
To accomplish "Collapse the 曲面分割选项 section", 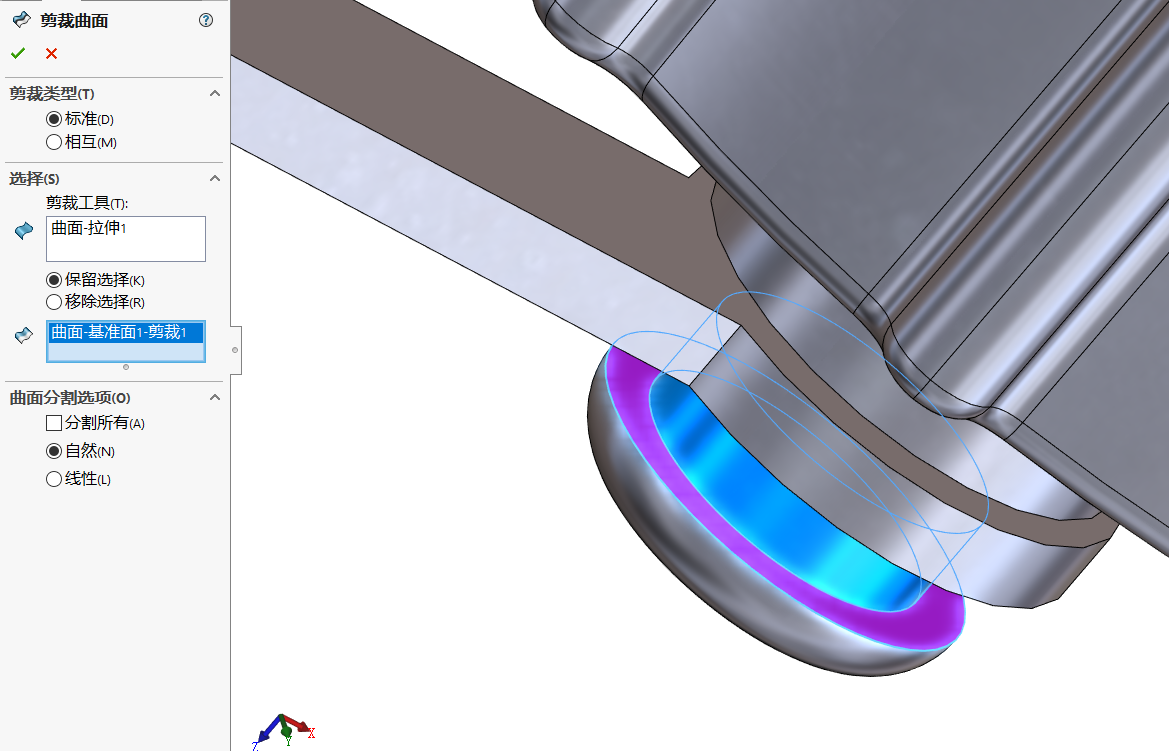I will coord(215,398).
